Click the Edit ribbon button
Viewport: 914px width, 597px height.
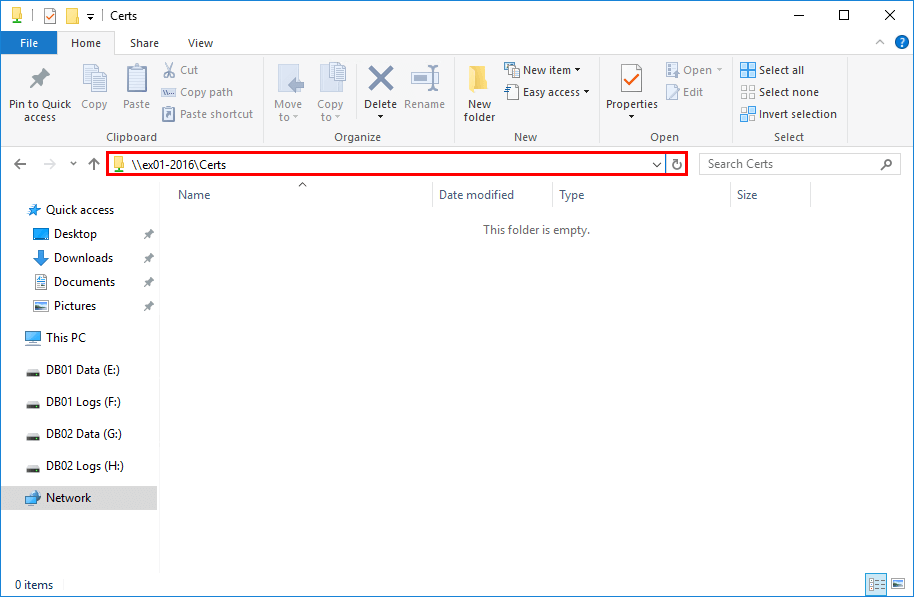[x=685, y=92]
